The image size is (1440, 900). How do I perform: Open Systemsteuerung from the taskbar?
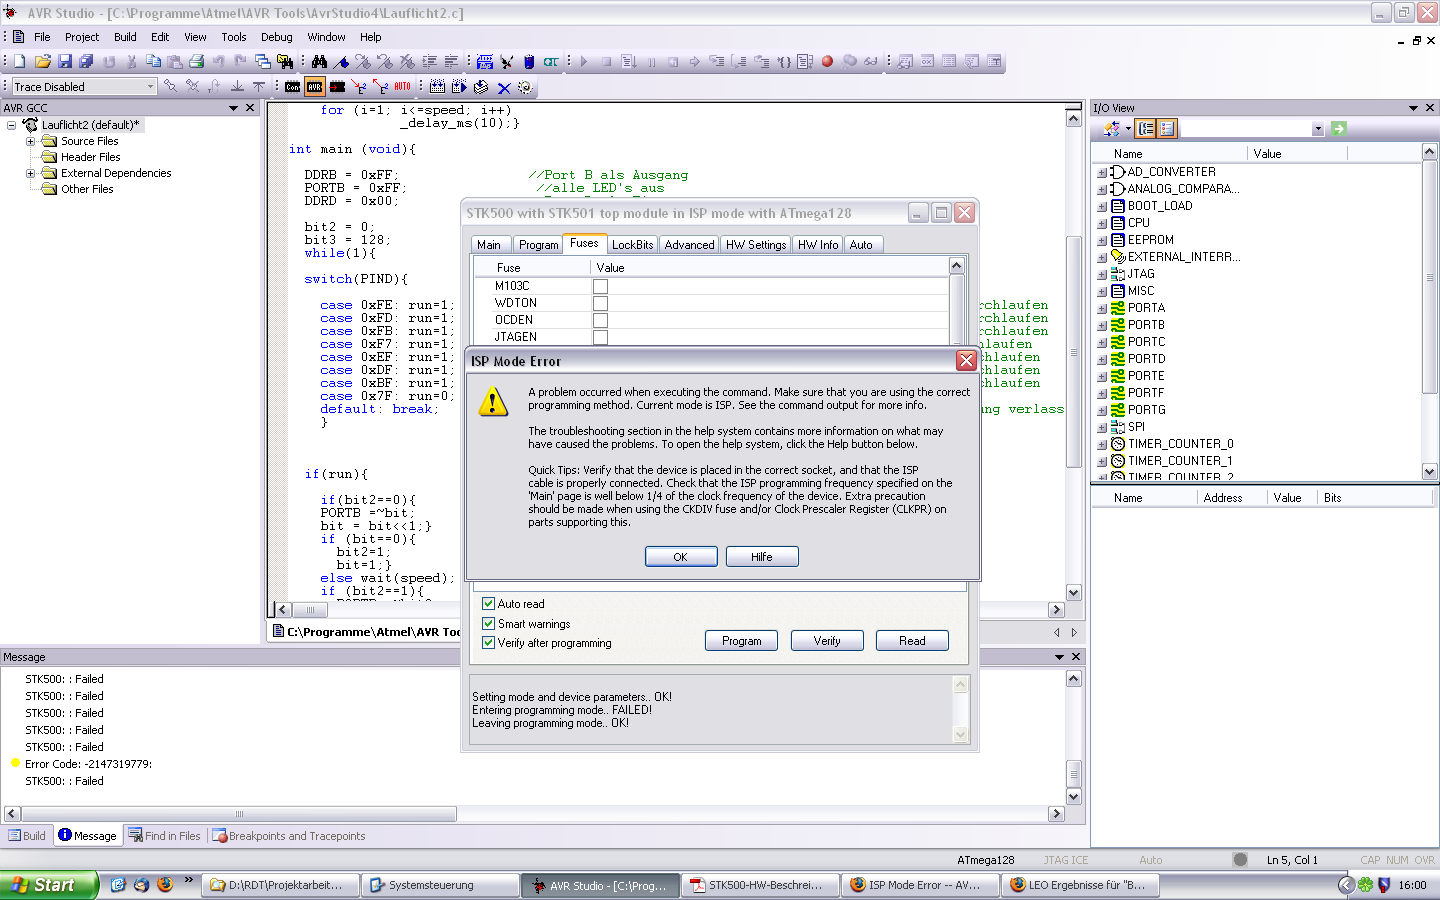coord(439,885)
